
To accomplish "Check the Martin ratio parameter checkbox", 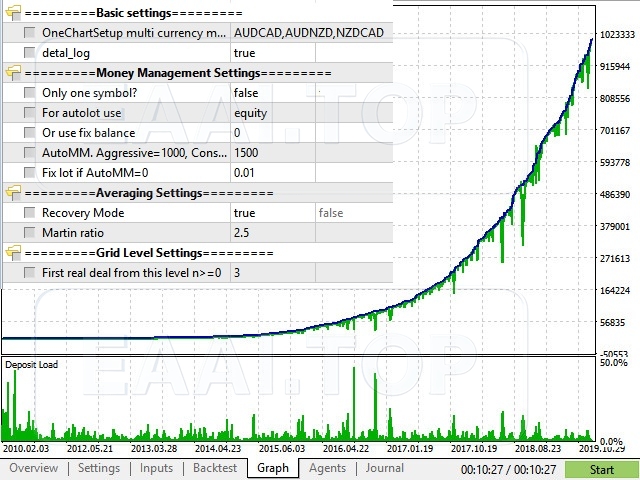I will 30,233.
